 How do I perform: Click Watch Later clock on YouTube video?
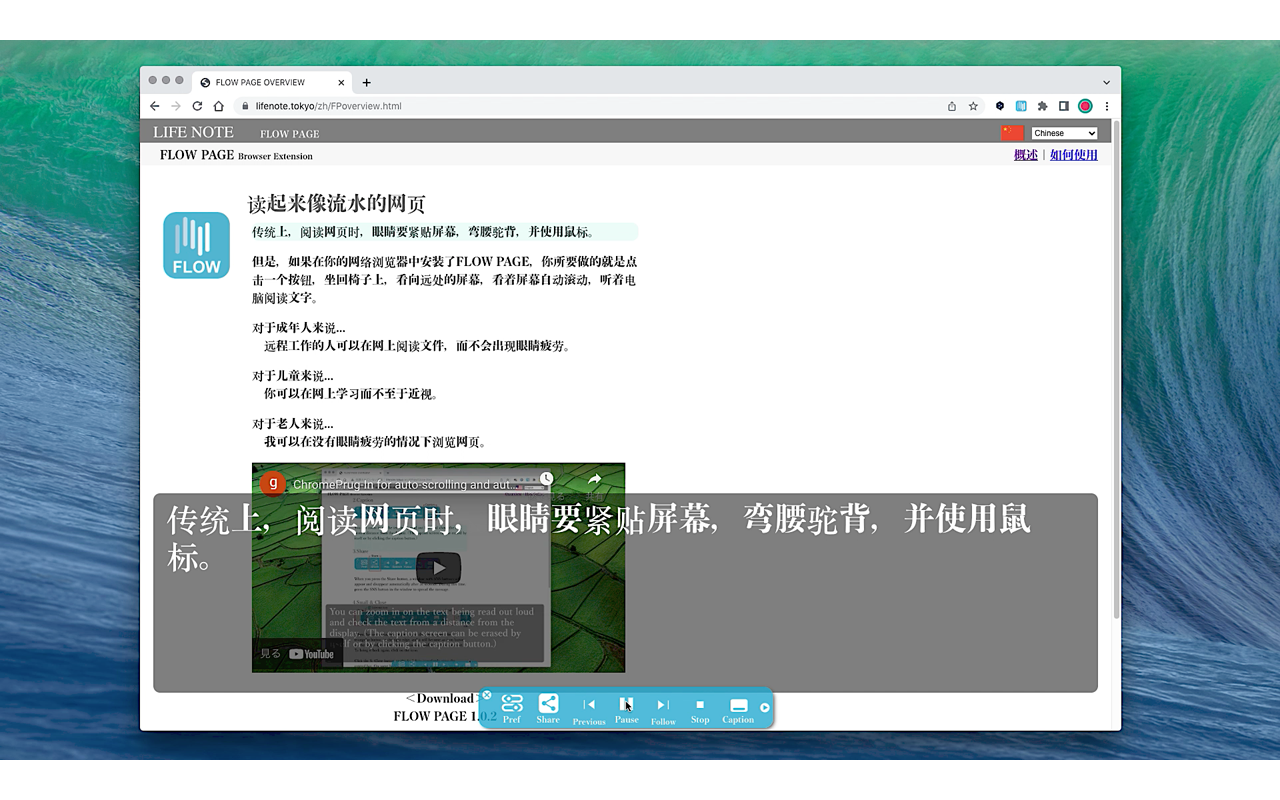click(x=546, y=480)
